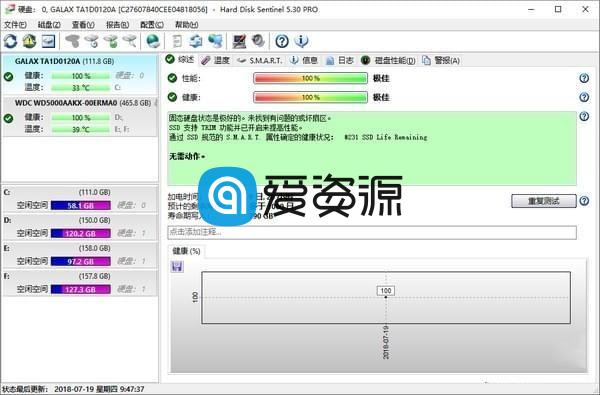The height and width of the screenshot is (395, 600).
Task: Click help icon next to repeat test button
Action: 584,201
